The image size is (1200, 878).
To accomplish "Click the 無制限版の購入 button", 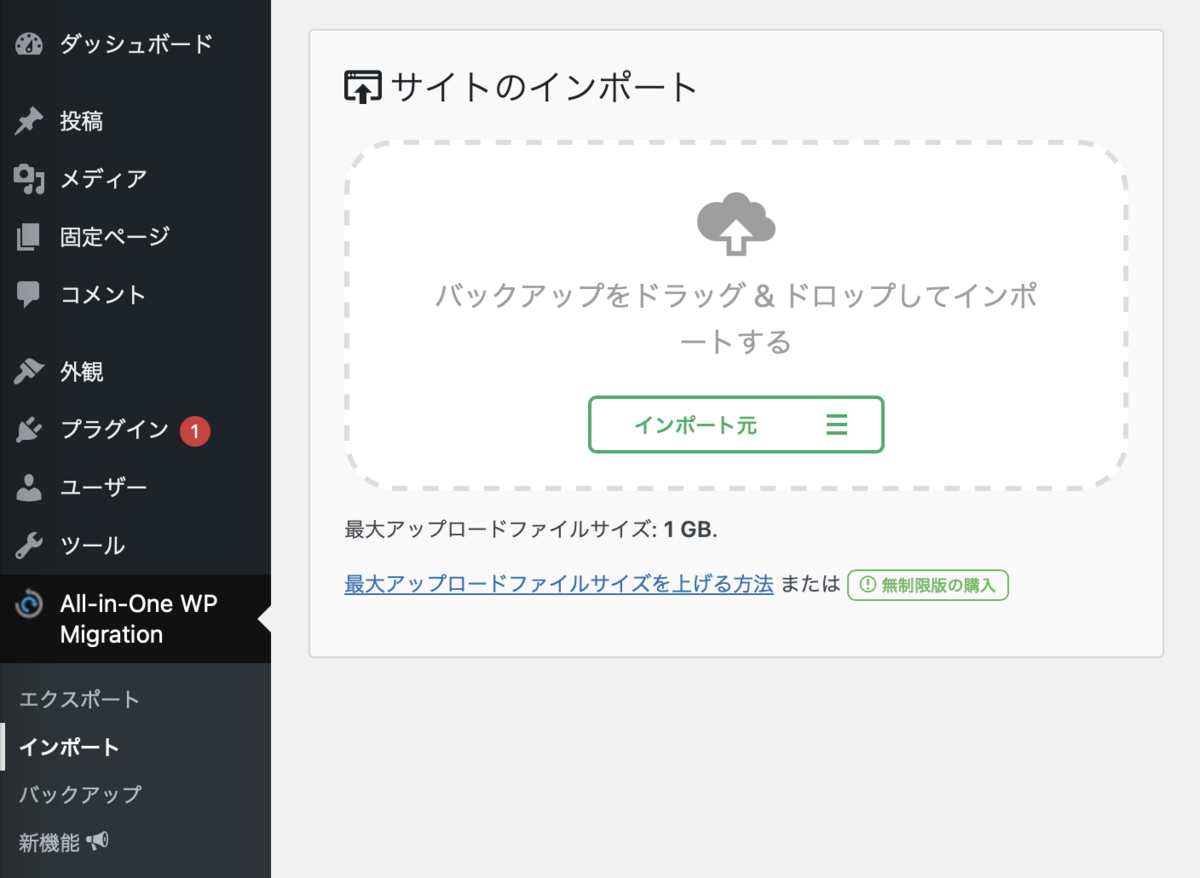I will click(x=928, y=585).
